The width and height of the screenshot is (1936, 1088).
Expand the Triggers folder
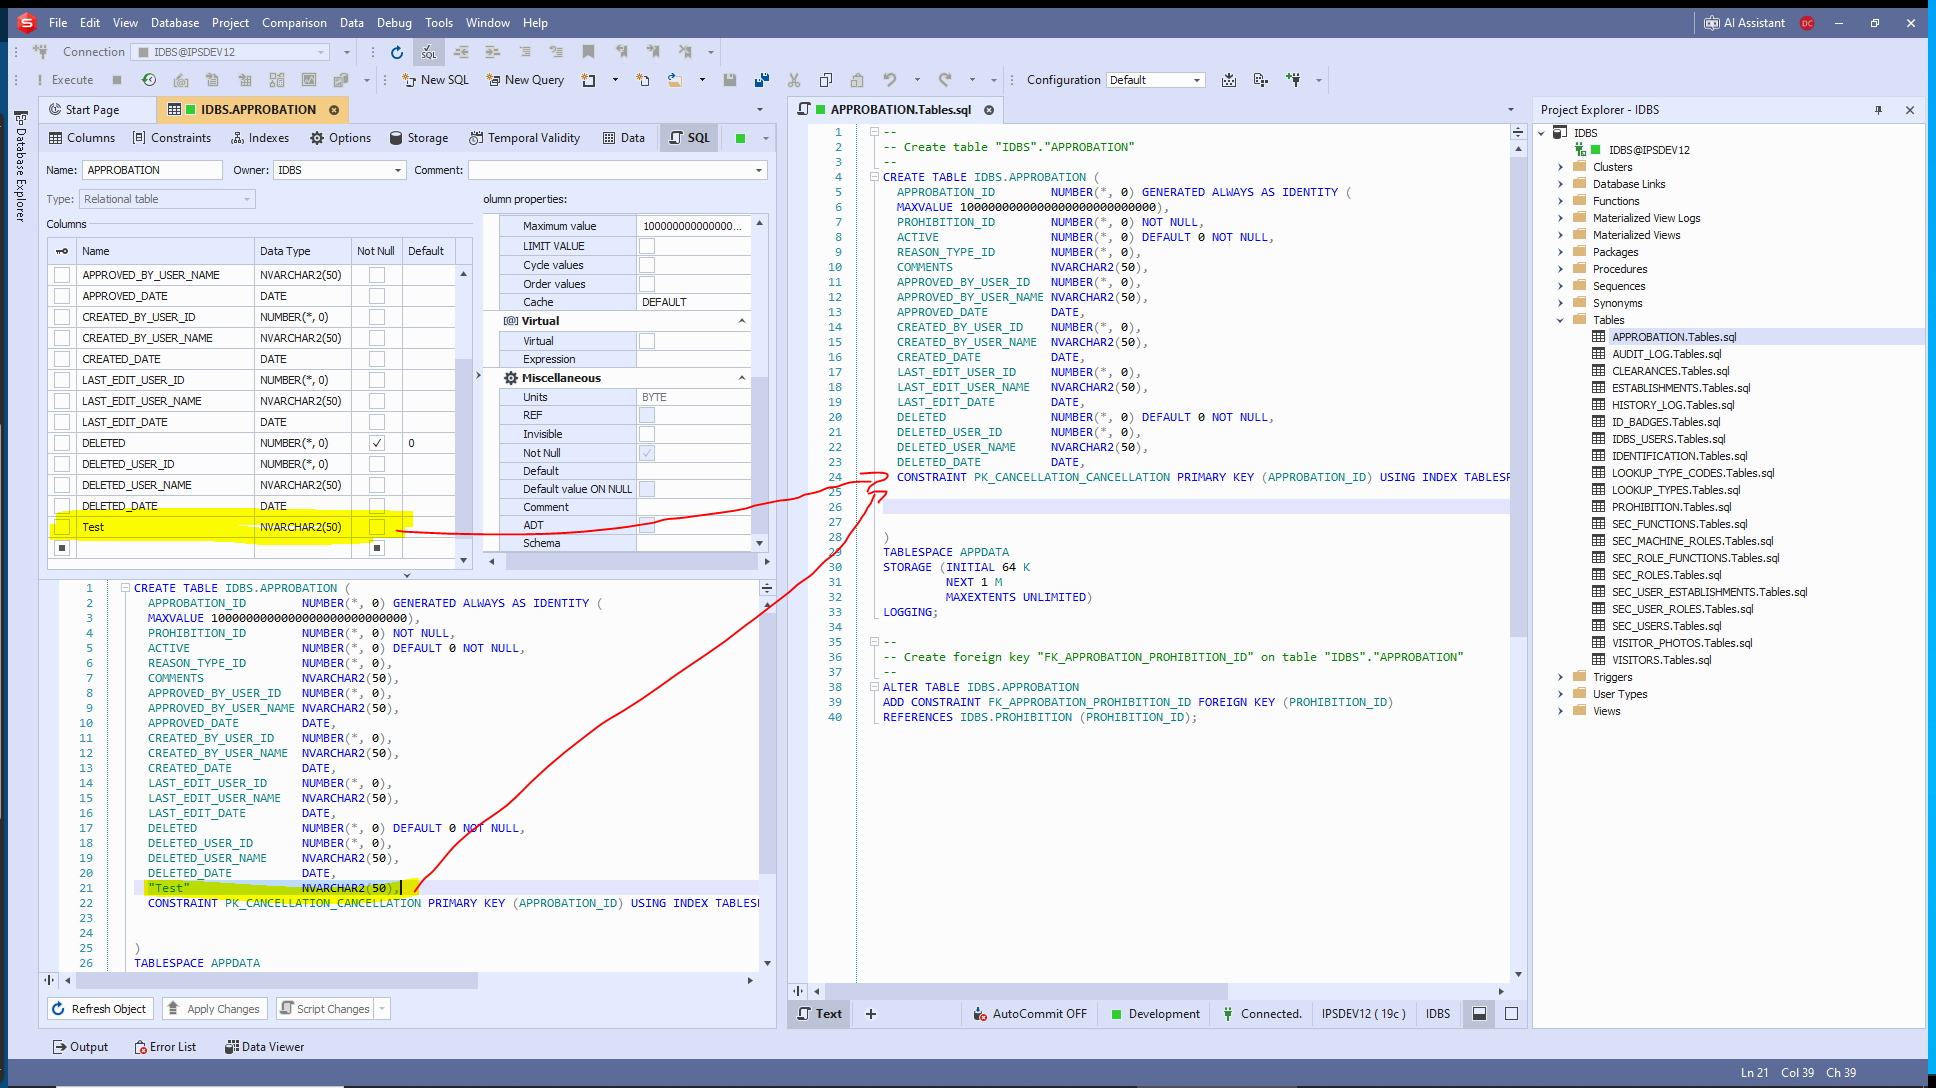click(x=1560, y=677)
